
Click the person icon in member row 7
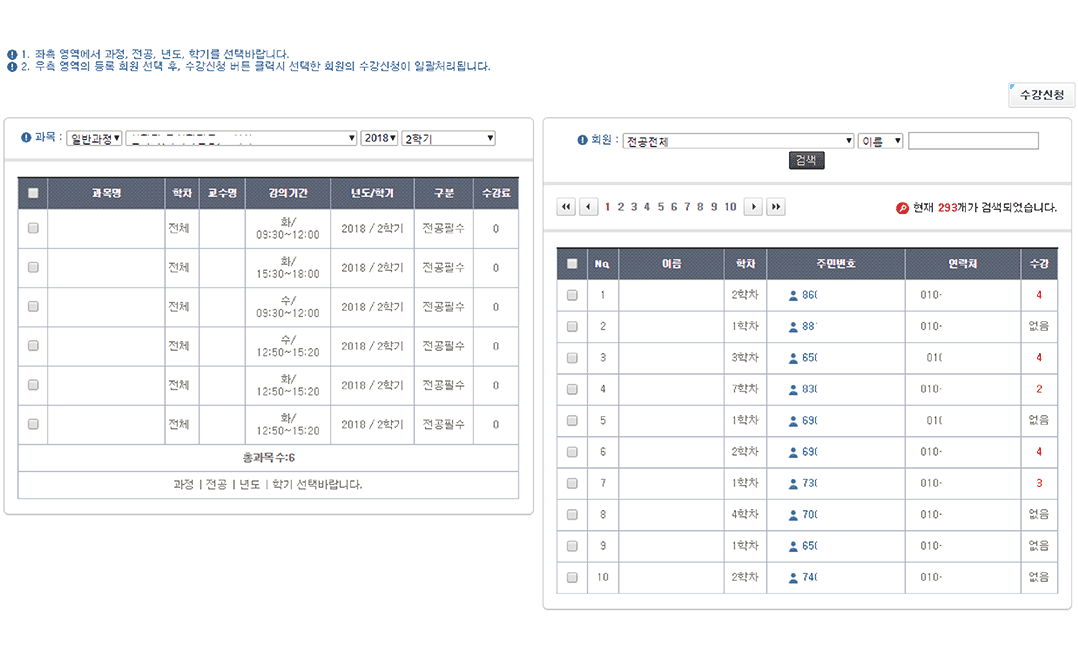tap(793, 484)
